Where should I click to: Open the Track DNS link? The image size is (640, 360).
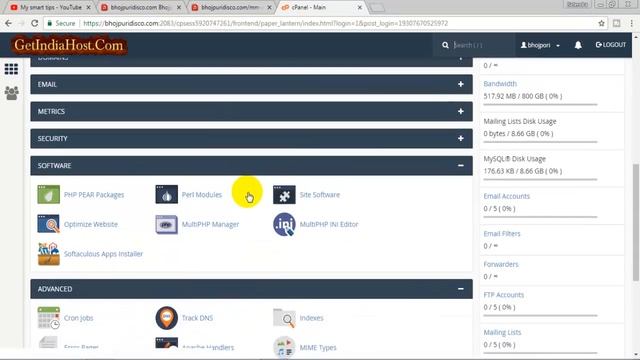[x=197, y=318]
